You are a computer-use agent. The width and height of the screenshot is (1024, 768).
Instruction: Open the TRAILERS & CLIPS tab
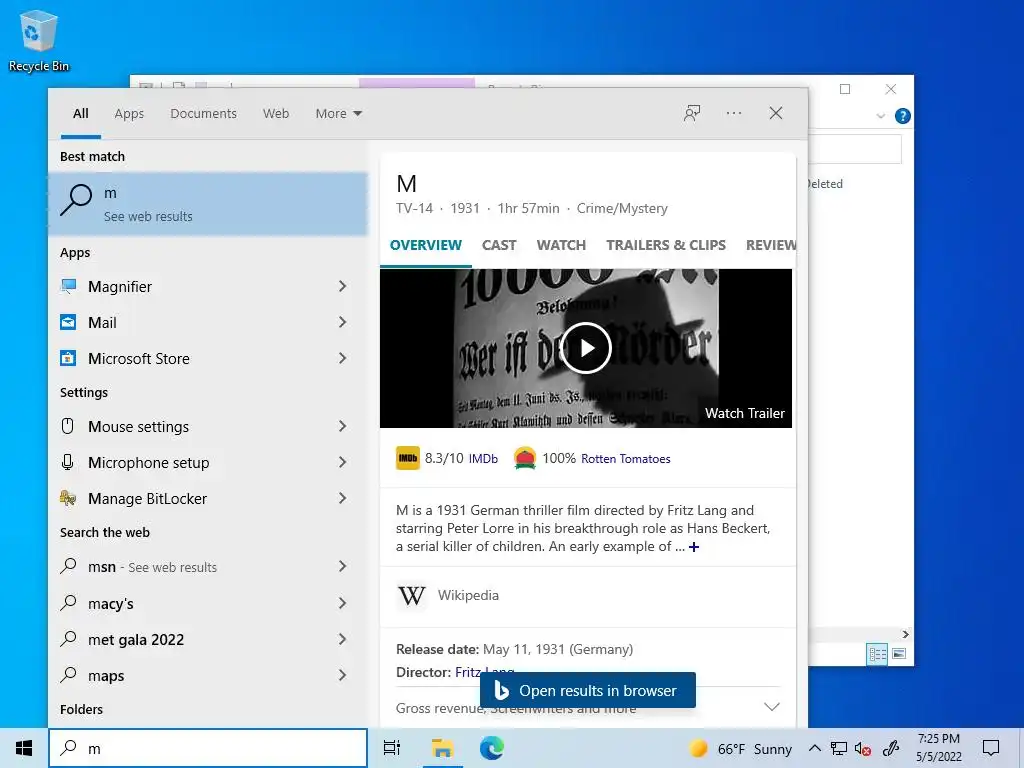[x=665, y=245]
